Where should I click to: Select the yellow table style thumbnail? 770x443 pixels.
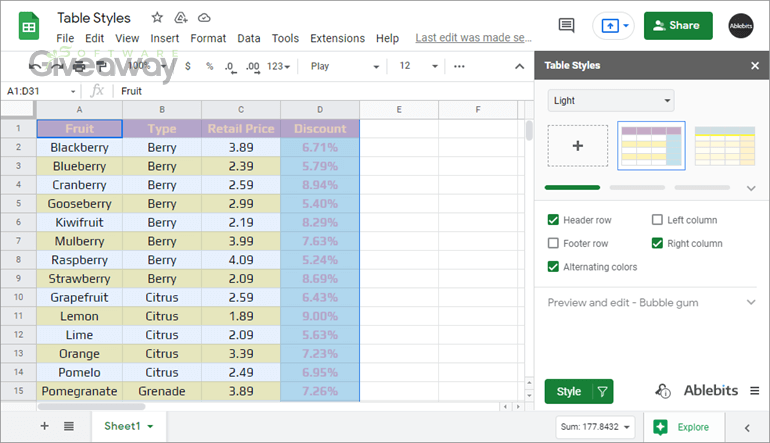coord(724,146)
